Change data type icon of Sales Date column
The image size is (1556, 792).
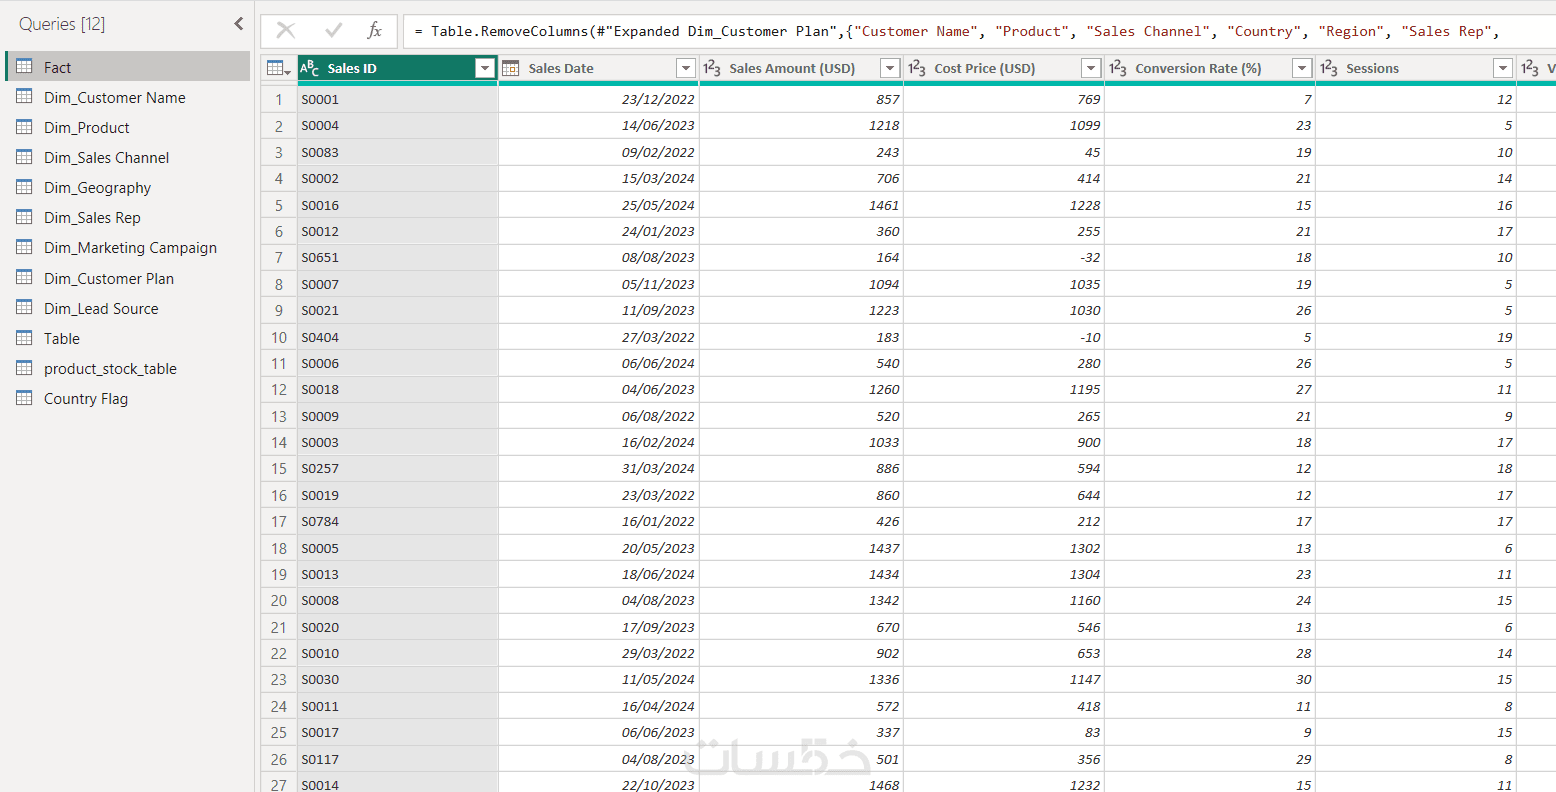pos(511,68)
